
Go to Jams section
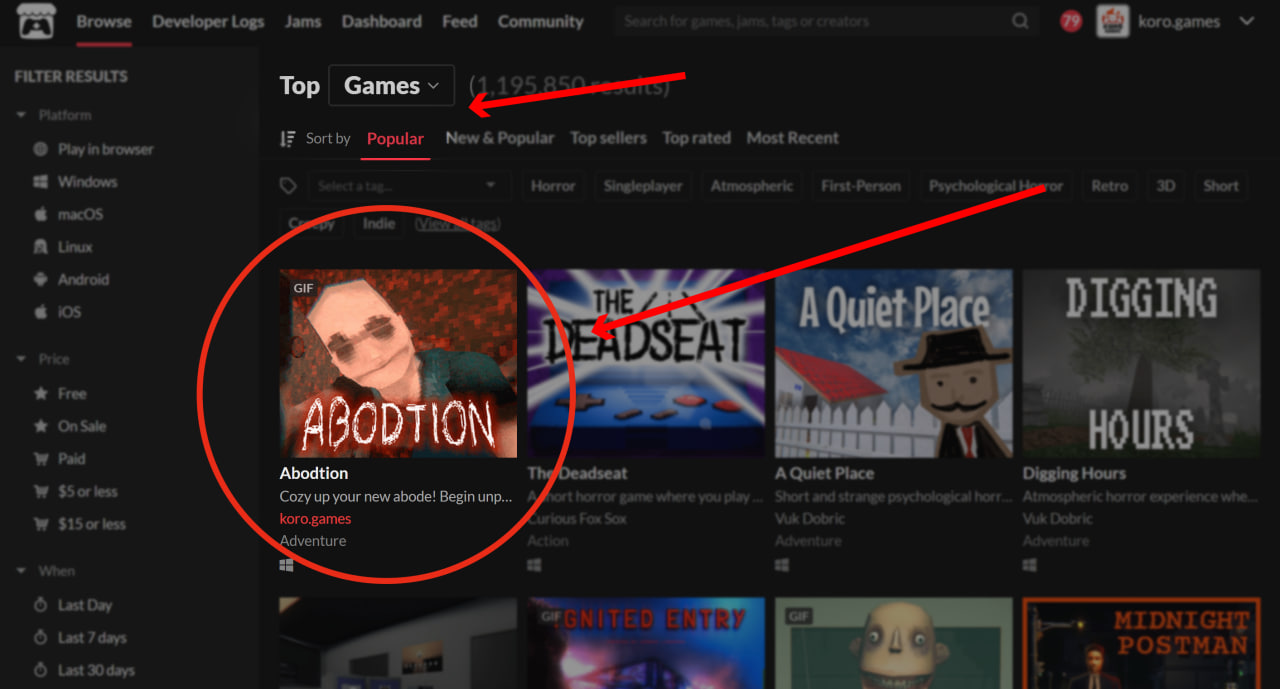tap(303, 21)
